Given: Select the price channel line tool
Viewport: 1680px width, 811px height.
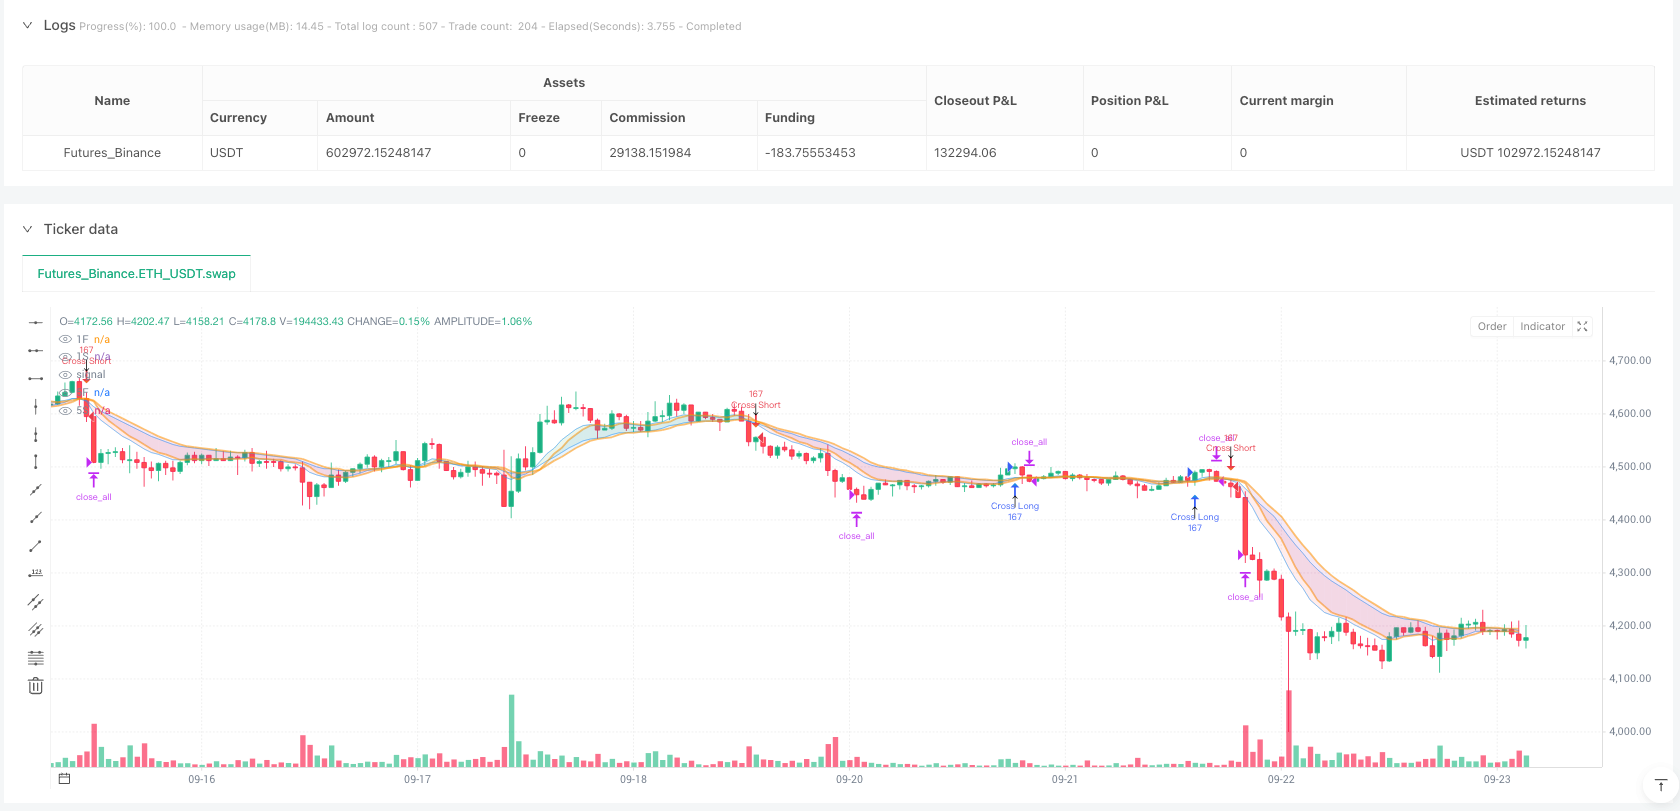Looking at the screenshot, I should (x=36, y=630).
